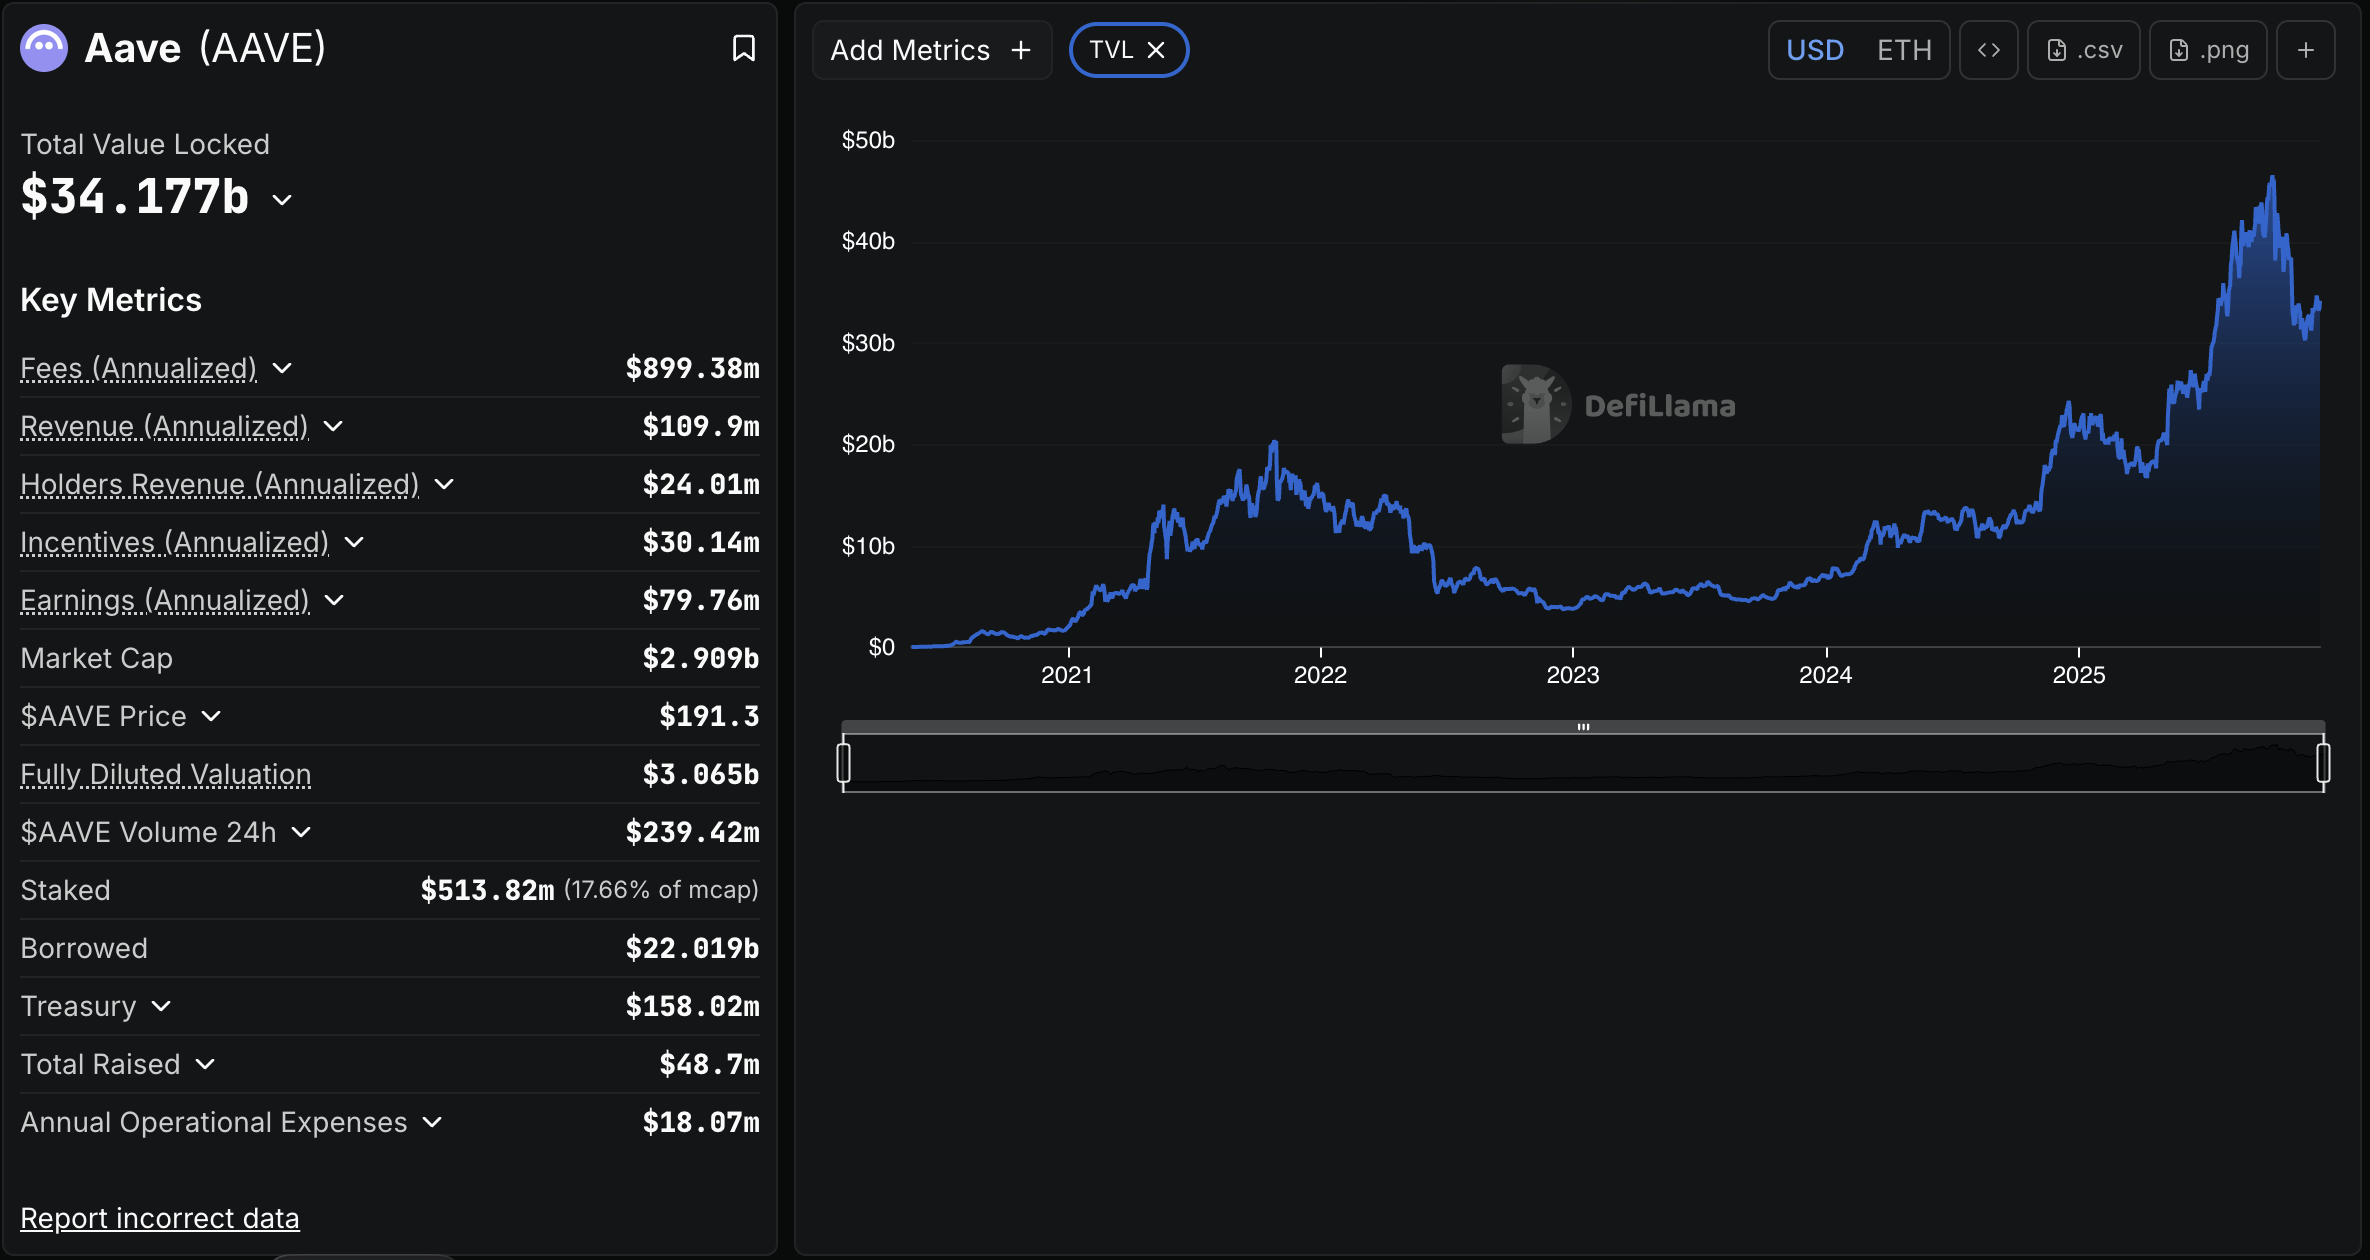
Task: Expand the Treasury metric details
Action: 162,1006
